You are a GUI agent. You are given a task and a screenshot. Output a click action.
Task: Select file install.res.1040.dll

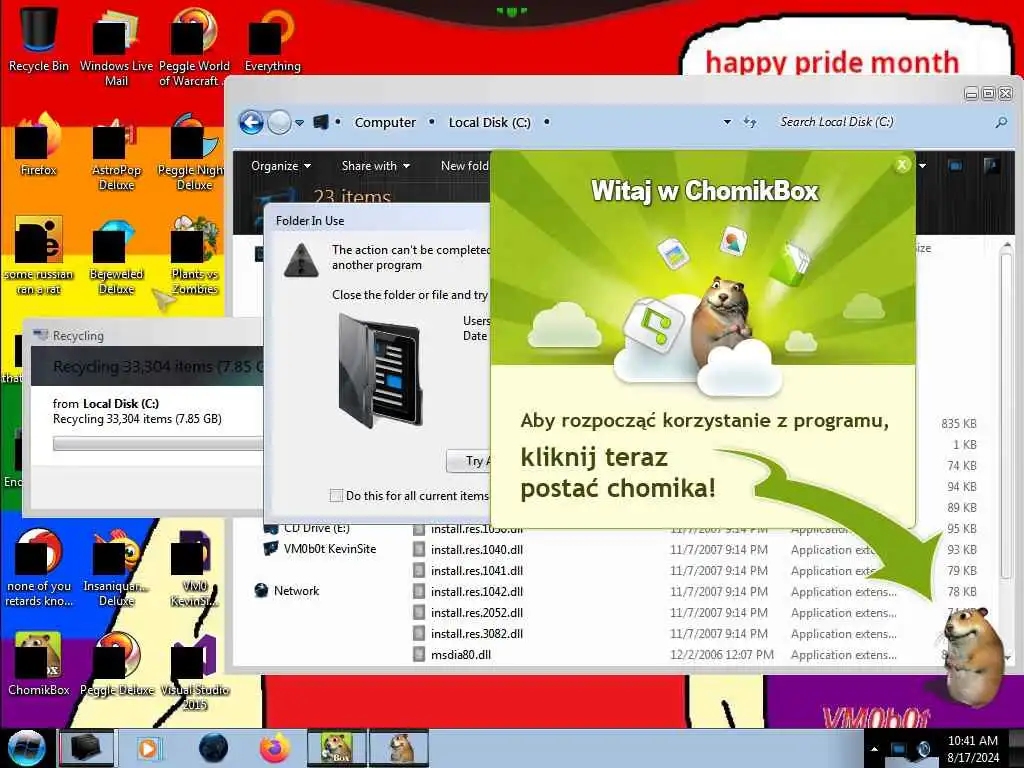tap(468, 550)
